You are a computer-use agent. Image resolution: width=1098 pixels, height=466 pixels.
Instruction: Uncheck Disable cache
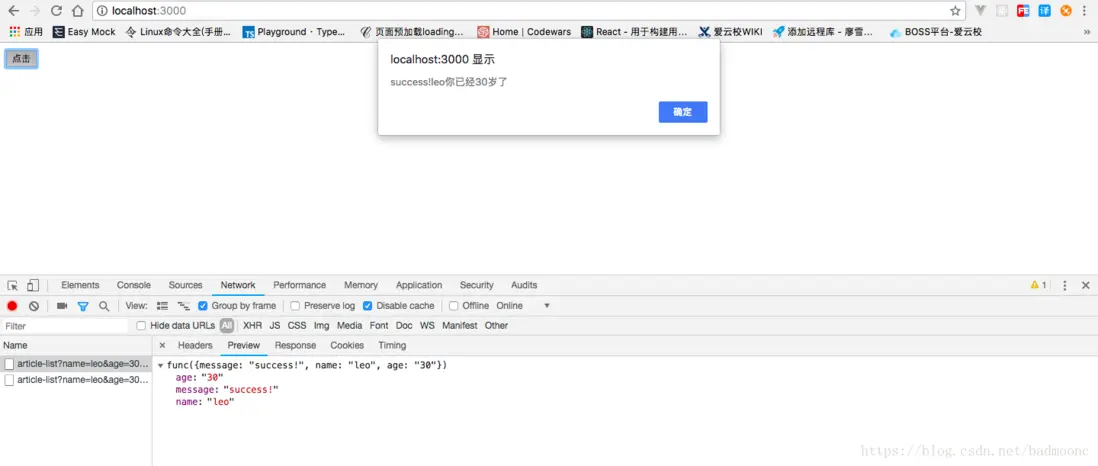(x=368, y=306)
